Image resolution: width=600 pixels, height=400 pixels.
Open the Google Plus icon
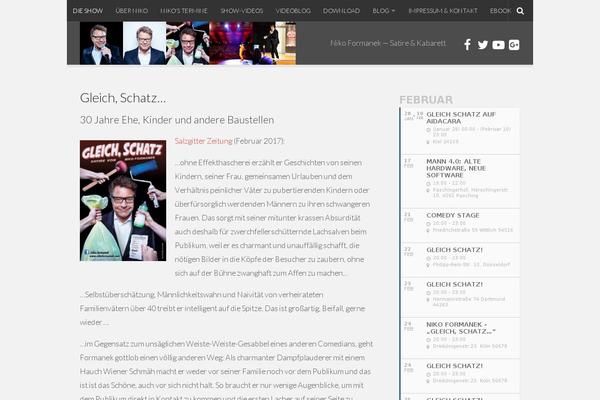(x=514, y=45)
